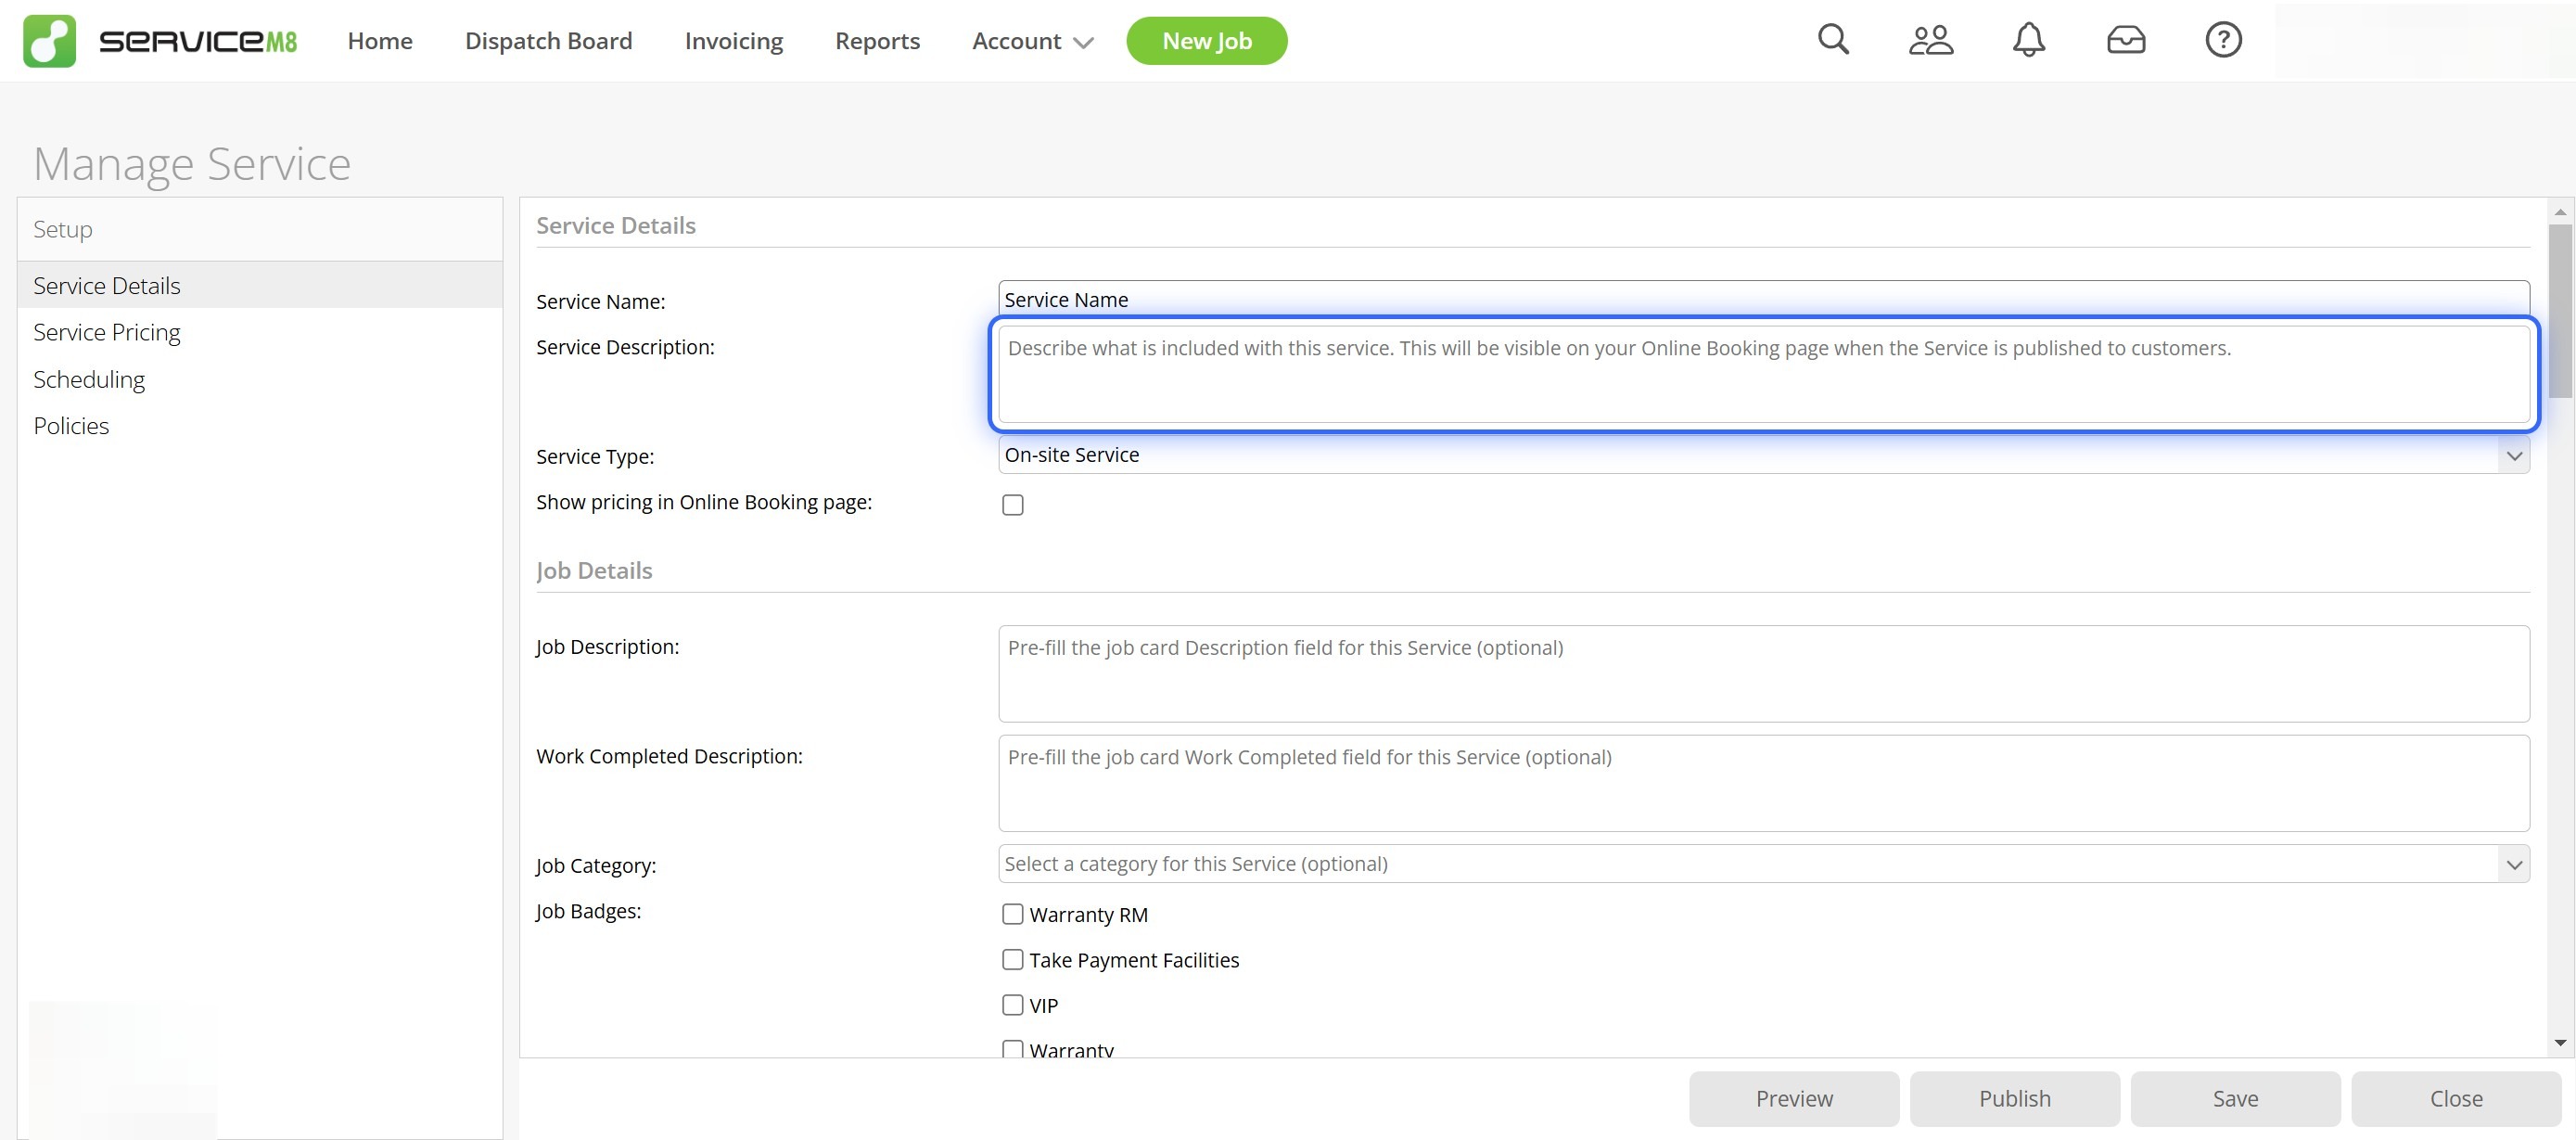Click the green New Job button
Image resolution: width=2576 pixels, height=1140 pixels.
1206,41
